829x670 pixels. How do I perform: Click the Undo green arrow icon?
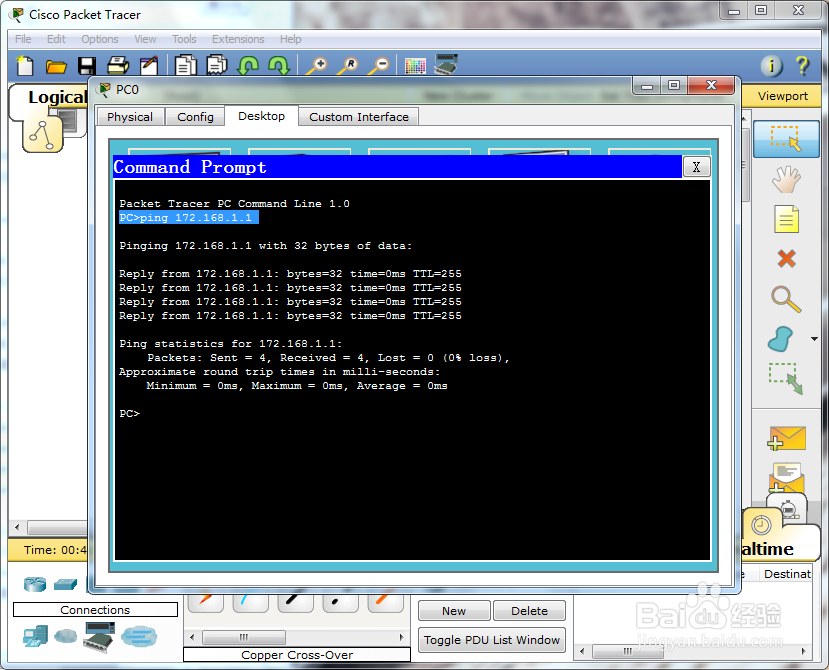[x=248, y=66]
